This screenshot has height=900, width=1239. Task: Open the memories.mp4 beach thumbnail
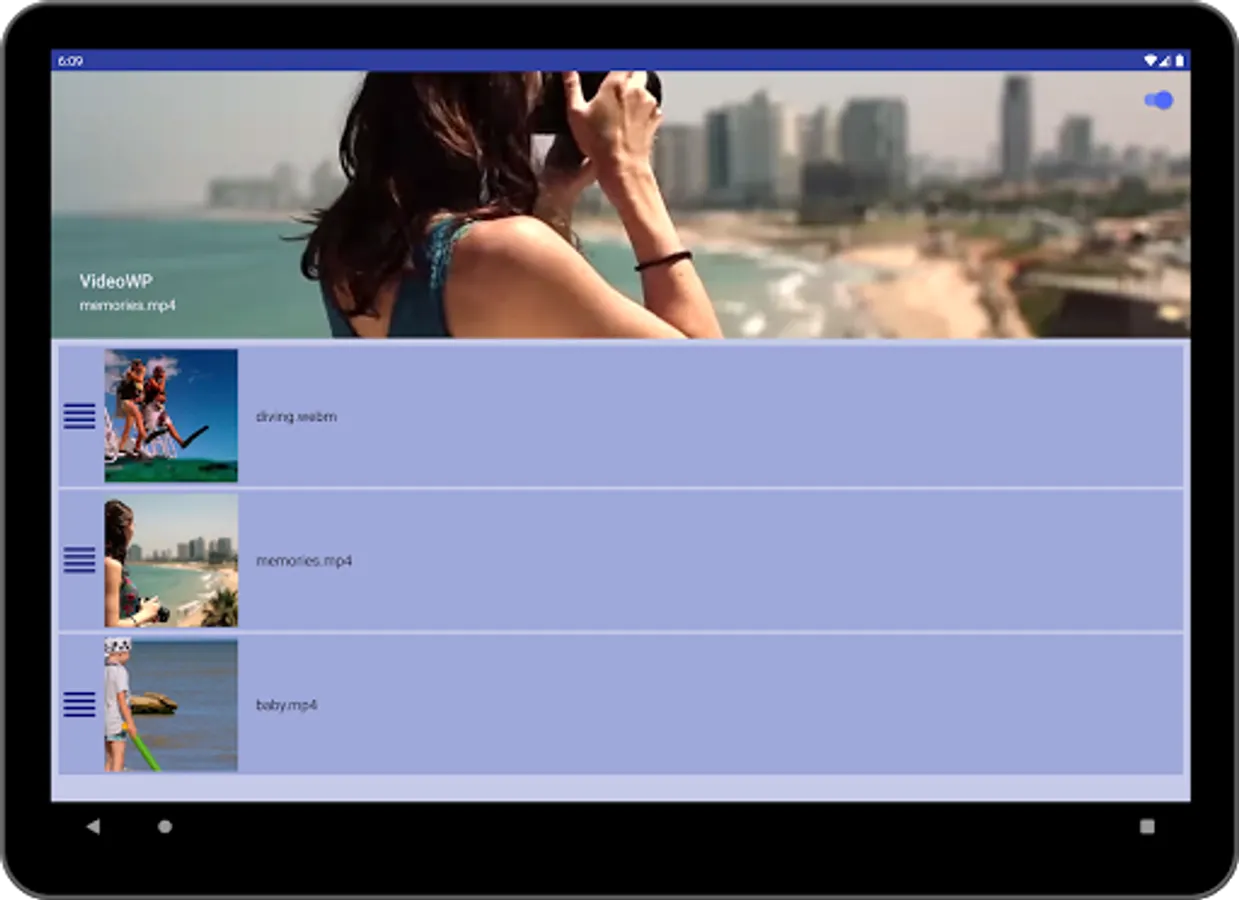click(171, 560)
